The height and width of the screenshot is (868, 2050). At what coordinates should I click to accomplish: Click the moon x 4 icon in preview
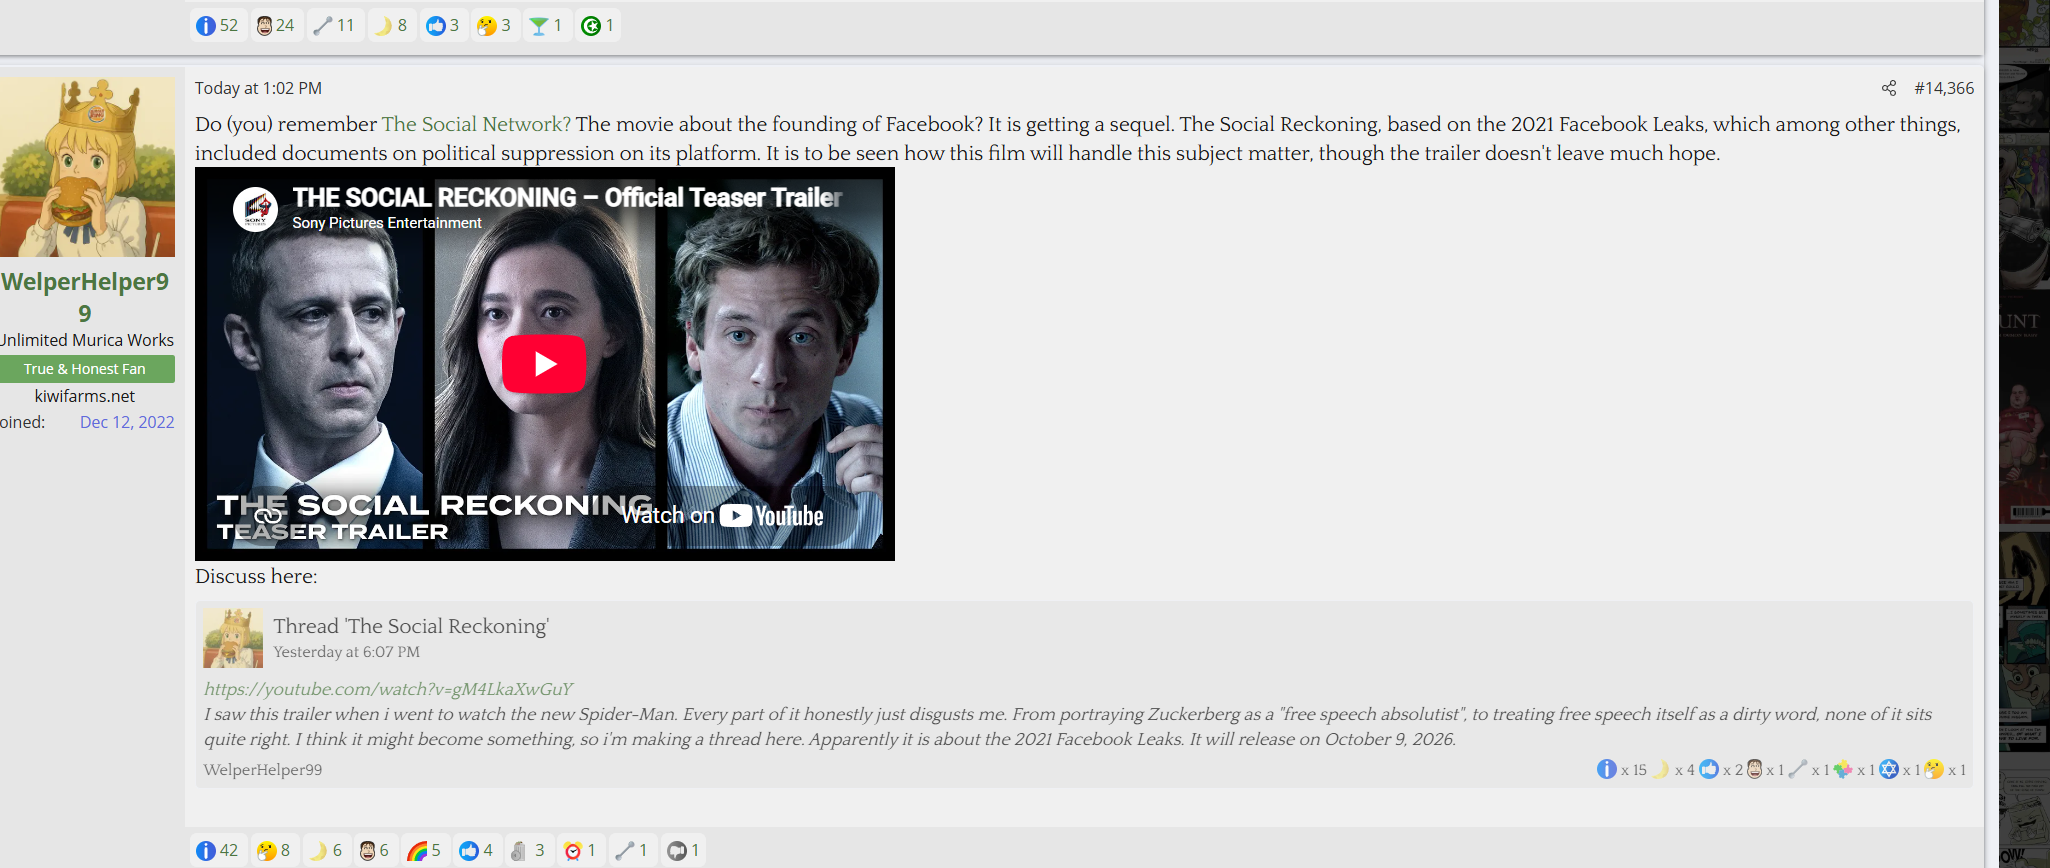pos(1661,769)
